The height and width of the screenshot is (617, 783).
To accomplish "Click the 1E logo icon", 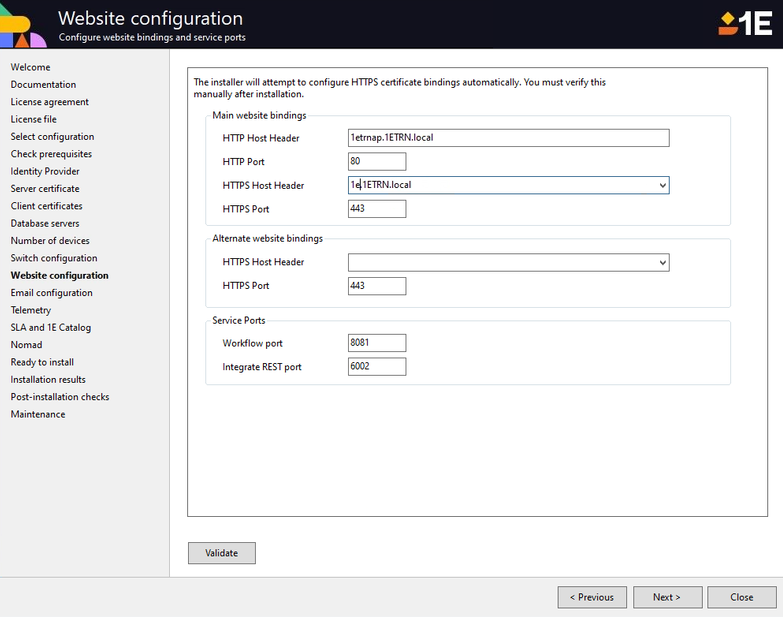I will click(x=745, y=24).
